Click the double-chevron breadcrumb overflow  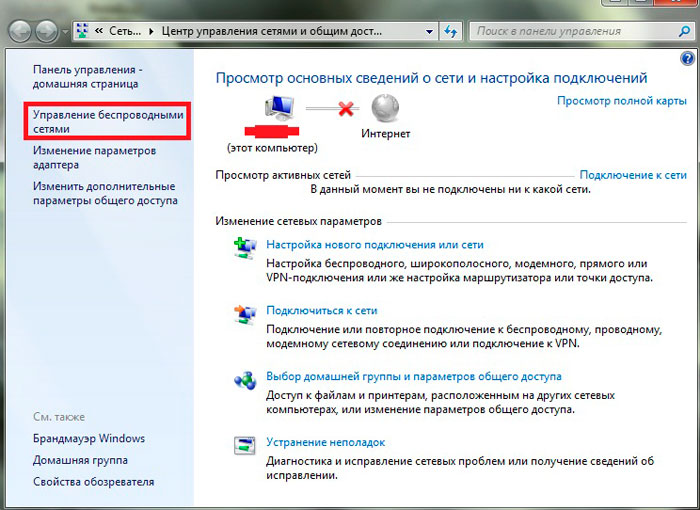point(99,31)
